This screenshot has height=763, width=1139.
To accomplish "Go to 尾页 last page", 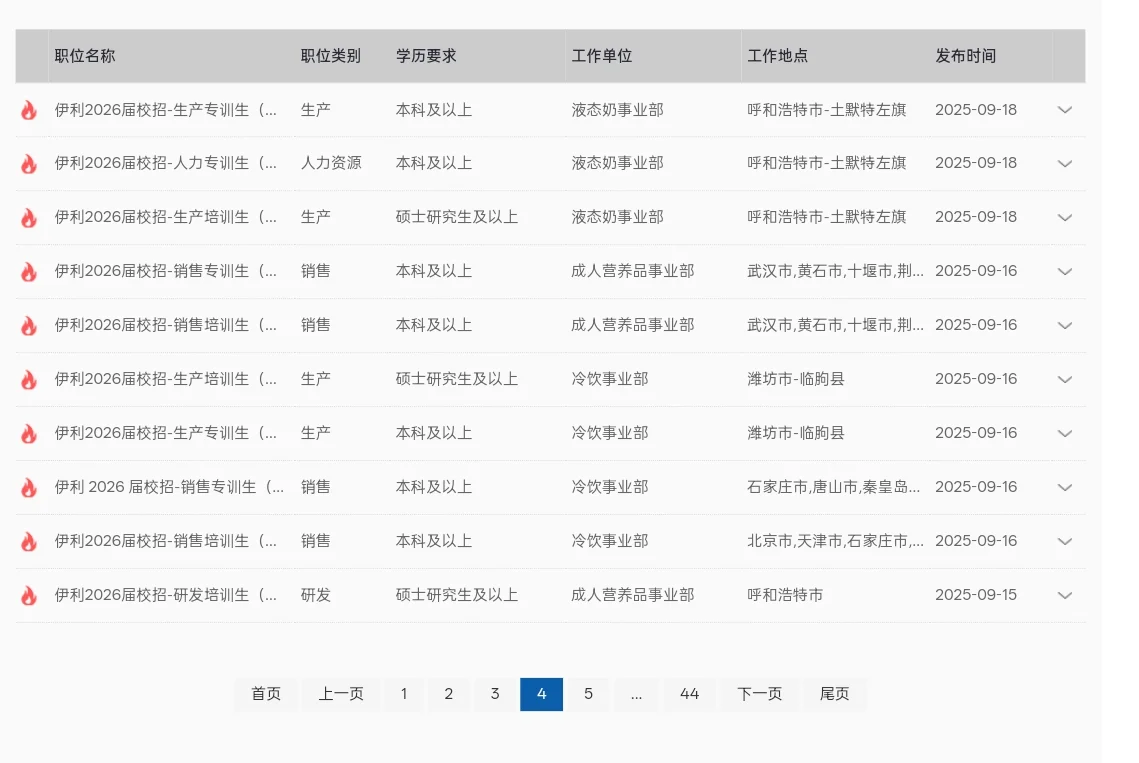I will tap(835, 694).
